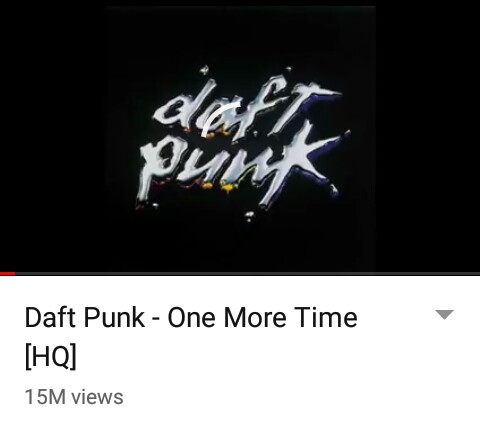Seek near the end of the progress bar

pos(467,274)
